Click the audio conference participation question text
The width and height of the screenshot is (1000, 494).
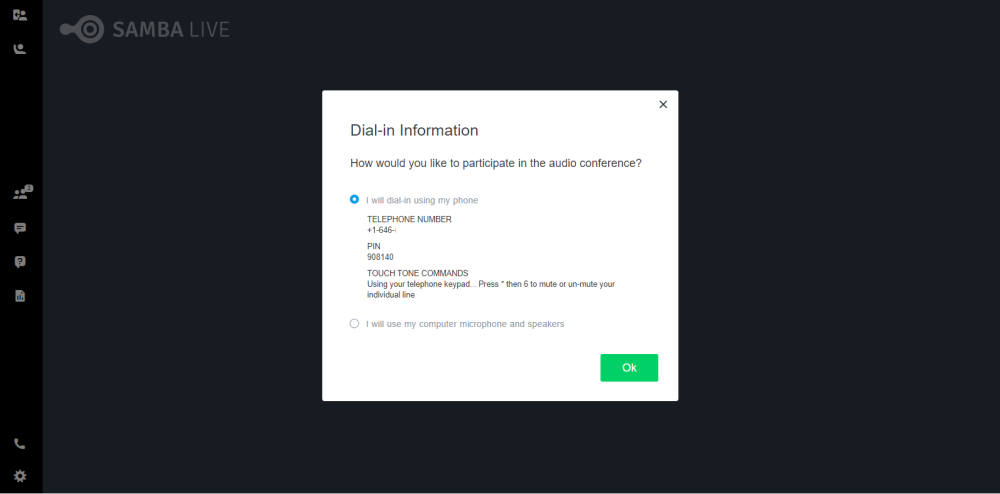click(496, 163)
